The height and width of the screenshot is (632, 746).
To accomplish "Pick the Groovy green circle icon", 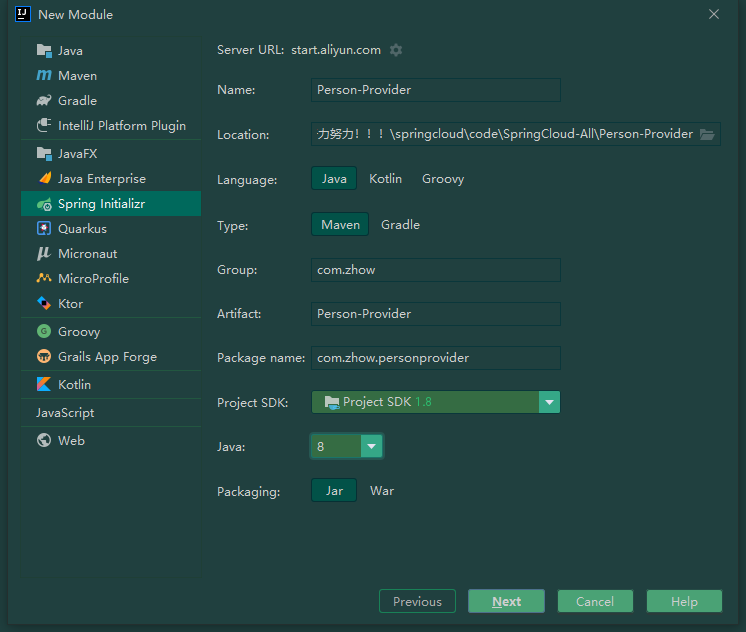I will pos(44,331).
